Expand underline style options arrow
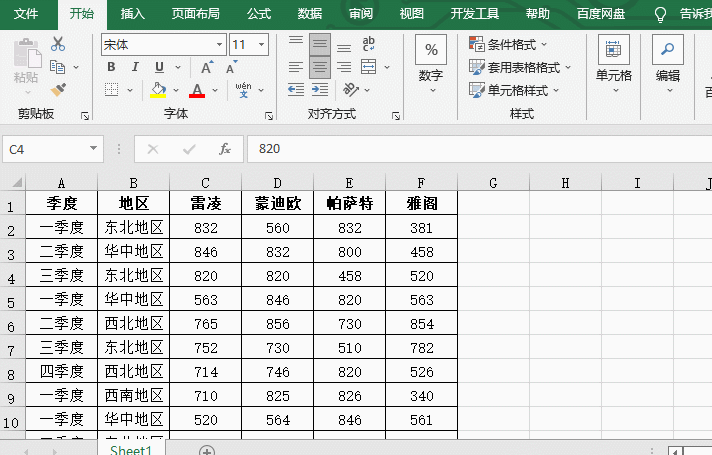Image resolution: width=712 pixels, height=455 pixels. pos(178,67)
